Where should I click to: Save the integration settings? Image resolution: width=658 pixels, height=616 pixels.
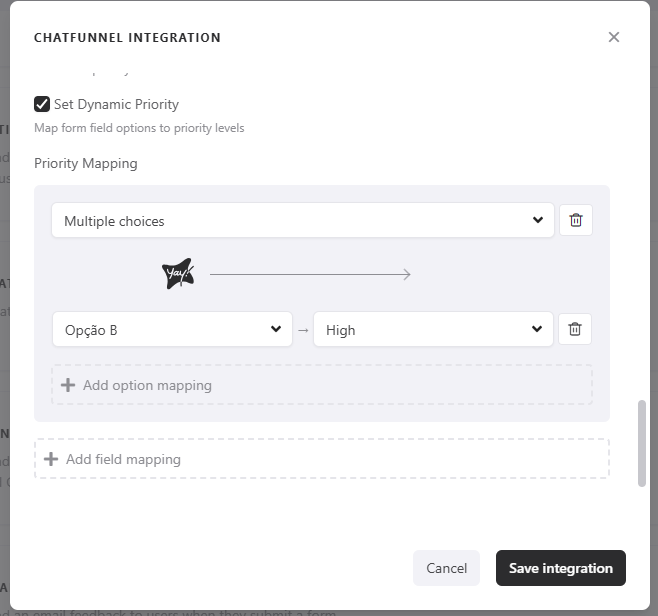pyautogui.click(x=560, y=568)
